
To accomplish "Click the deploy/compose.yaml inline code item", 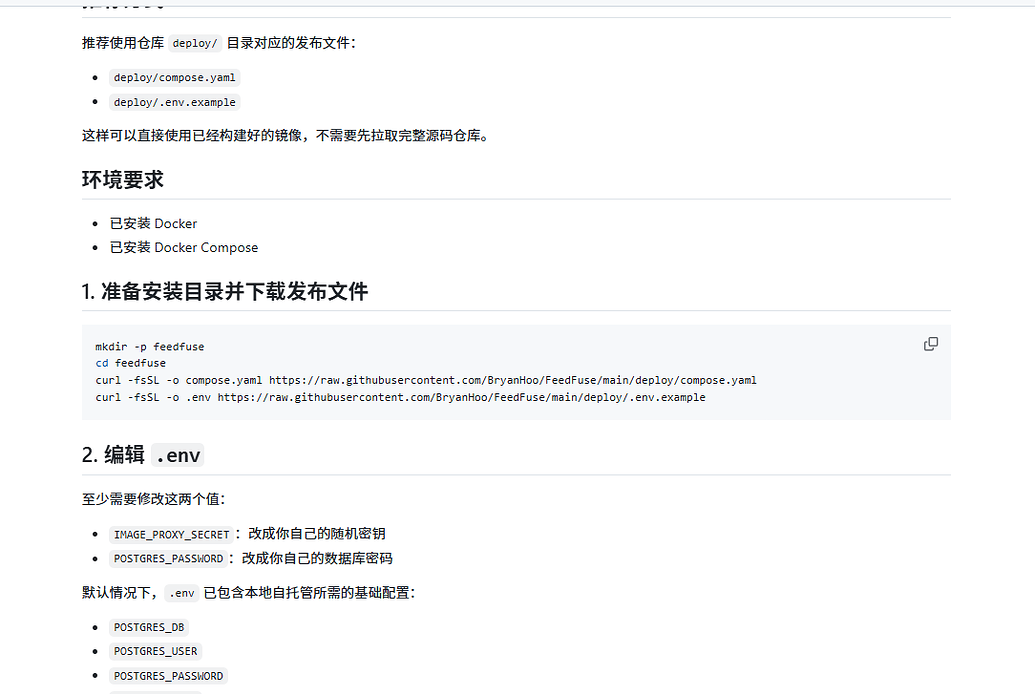I will (174, 77).
